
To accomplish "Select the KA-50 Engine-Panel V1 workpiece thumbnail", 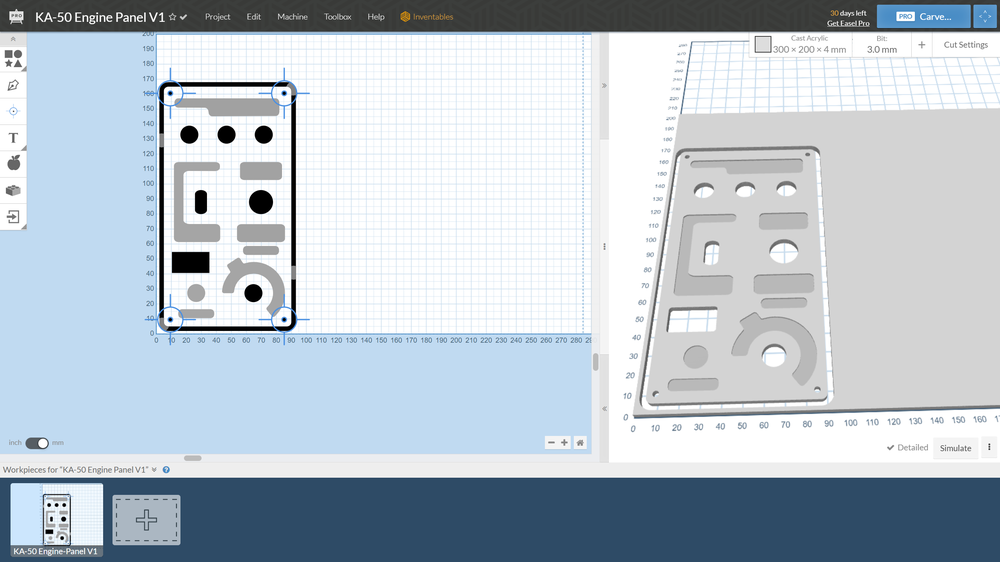I will 56,519.
